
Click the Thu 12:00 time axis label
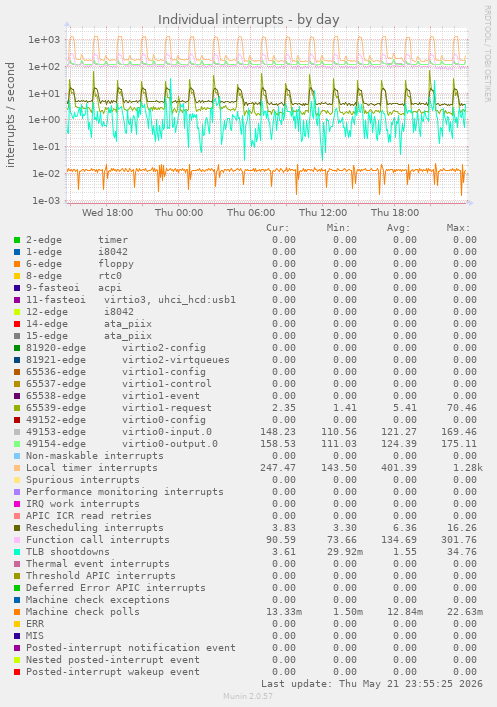[x=323, y=212]
